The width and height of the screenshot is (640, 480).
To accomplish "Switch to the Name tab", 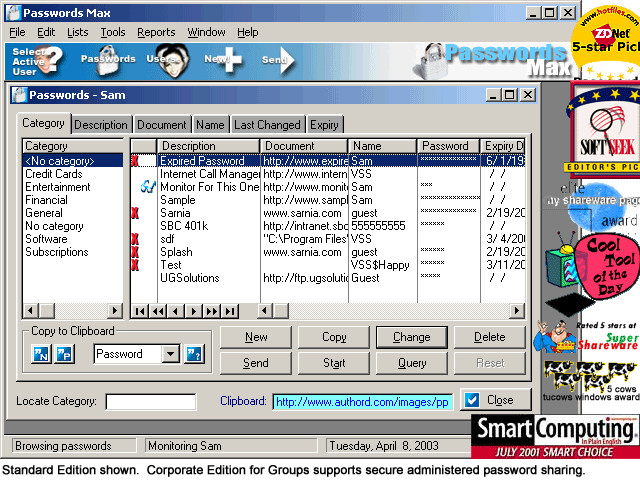I will (210, 124).
